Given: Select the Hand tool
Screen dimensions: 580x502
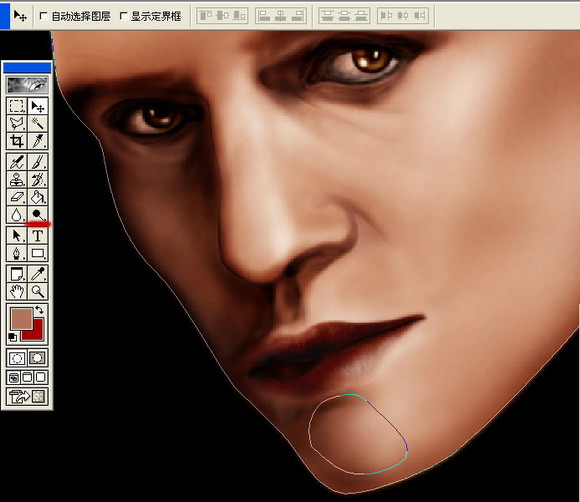Looking at the screenshot, I should point(17,292).
